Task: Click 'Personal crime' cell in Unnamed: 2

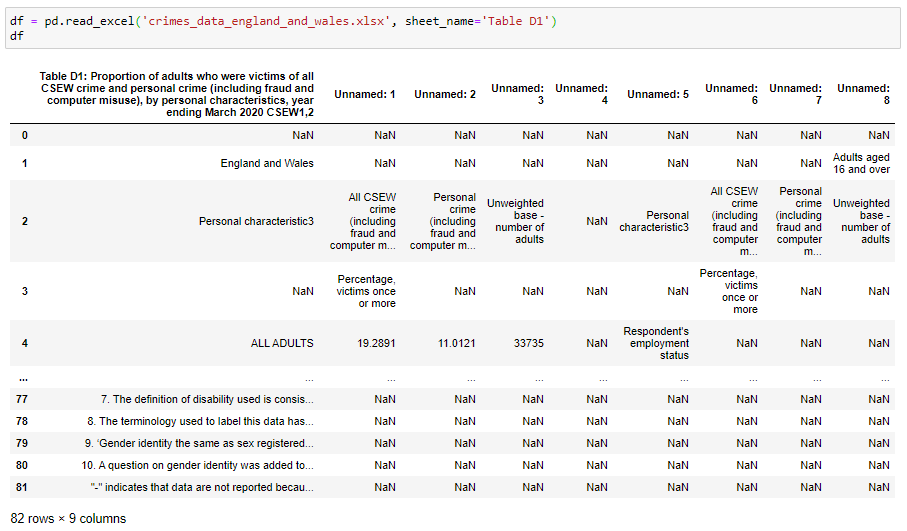Action: (x=443, y=222)
